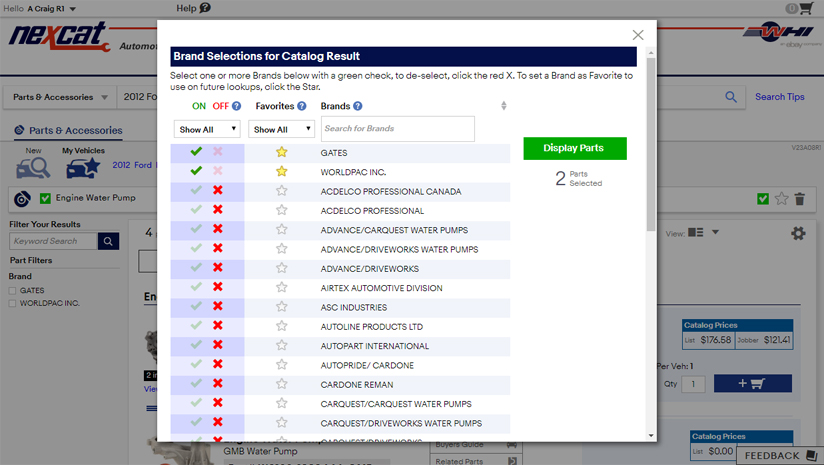Click the Engine Water Pump brake disc icon
The image size is (824, 465).
point(22,199)
